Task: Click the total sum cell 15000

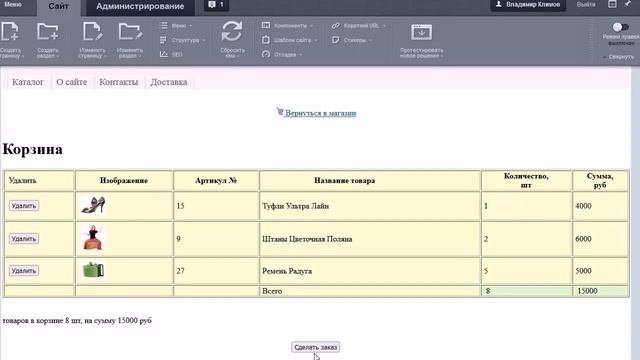Action: point(600,291)
